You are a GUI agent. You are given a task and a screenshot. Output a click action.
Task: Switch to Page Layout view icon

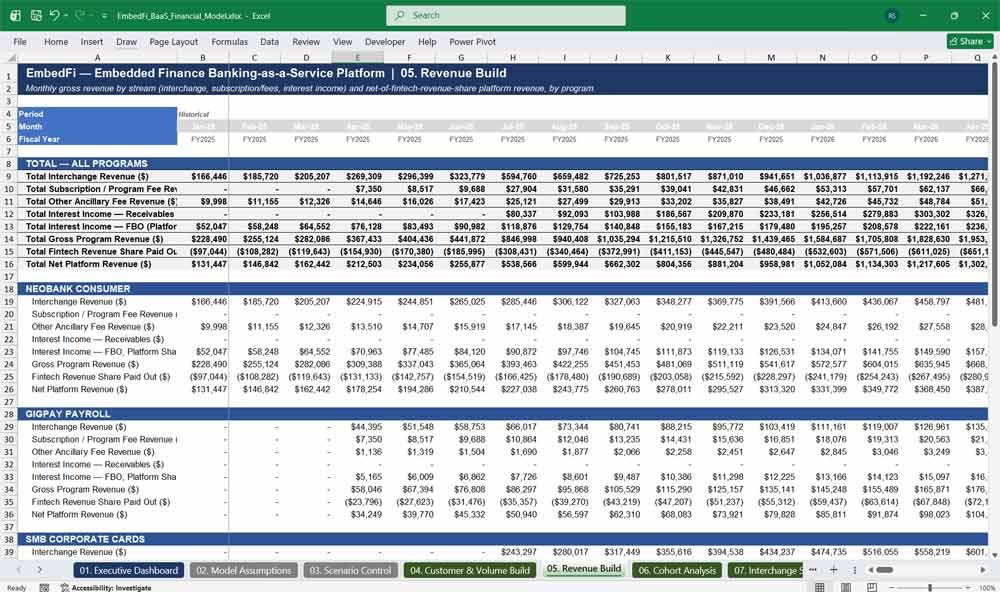coord(846,588)
